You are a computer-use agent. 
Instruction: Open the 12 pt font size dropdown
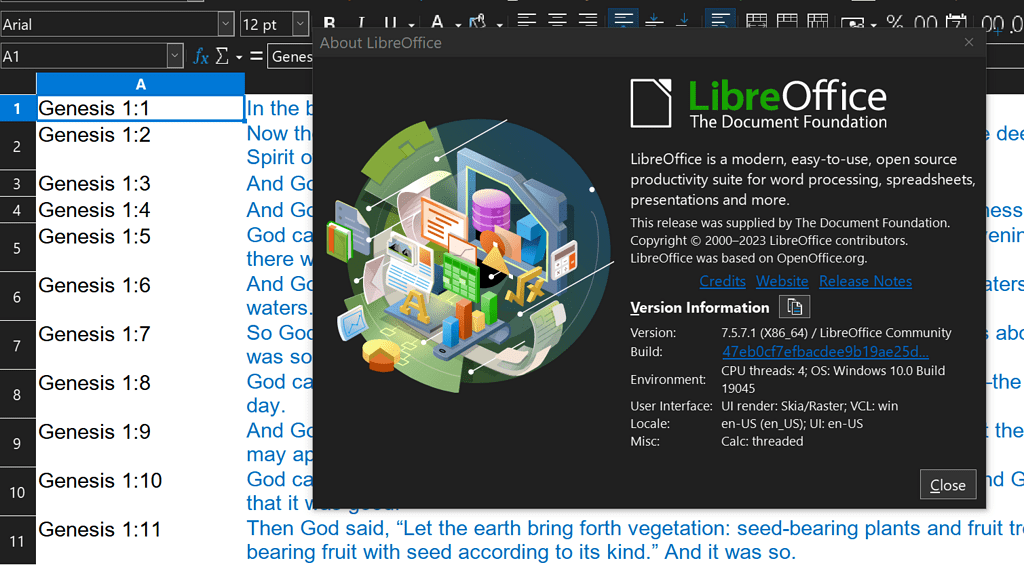300,24
